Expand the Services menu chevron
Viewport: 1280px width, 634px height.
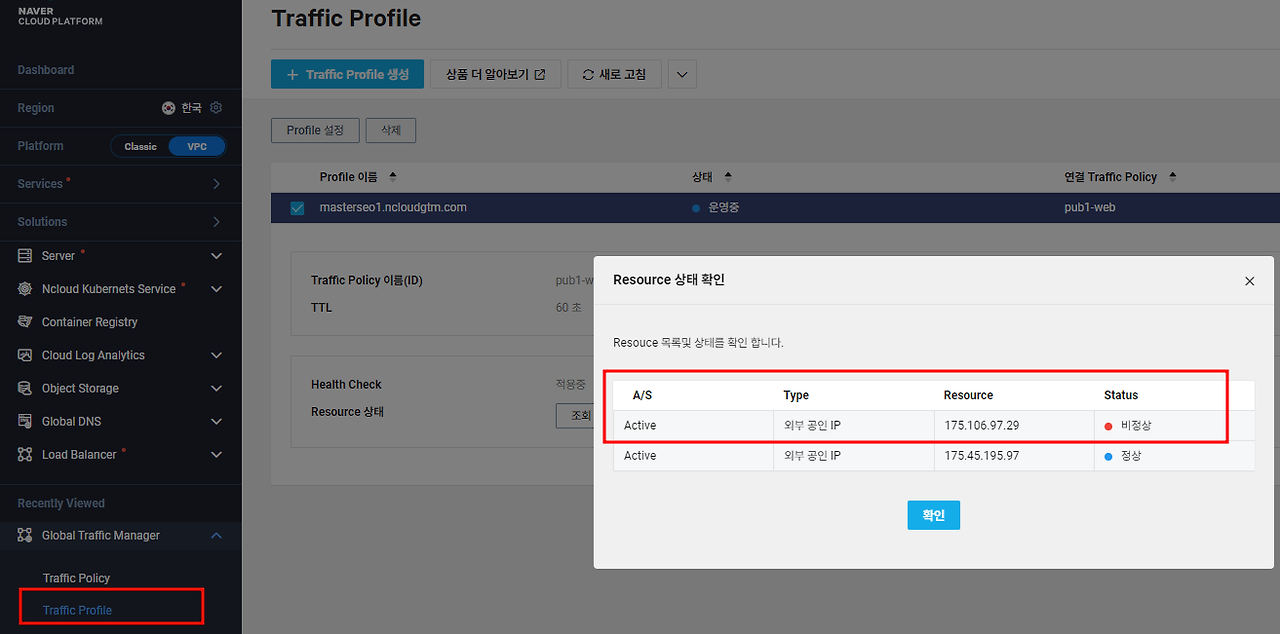pos(217,184)
